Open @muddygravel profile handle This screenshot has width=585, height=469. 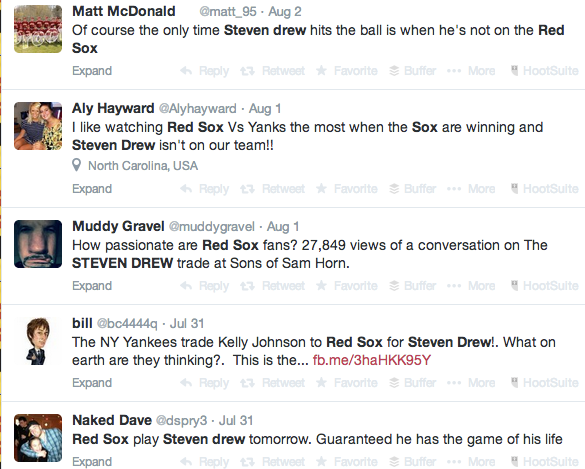point(212,226)
